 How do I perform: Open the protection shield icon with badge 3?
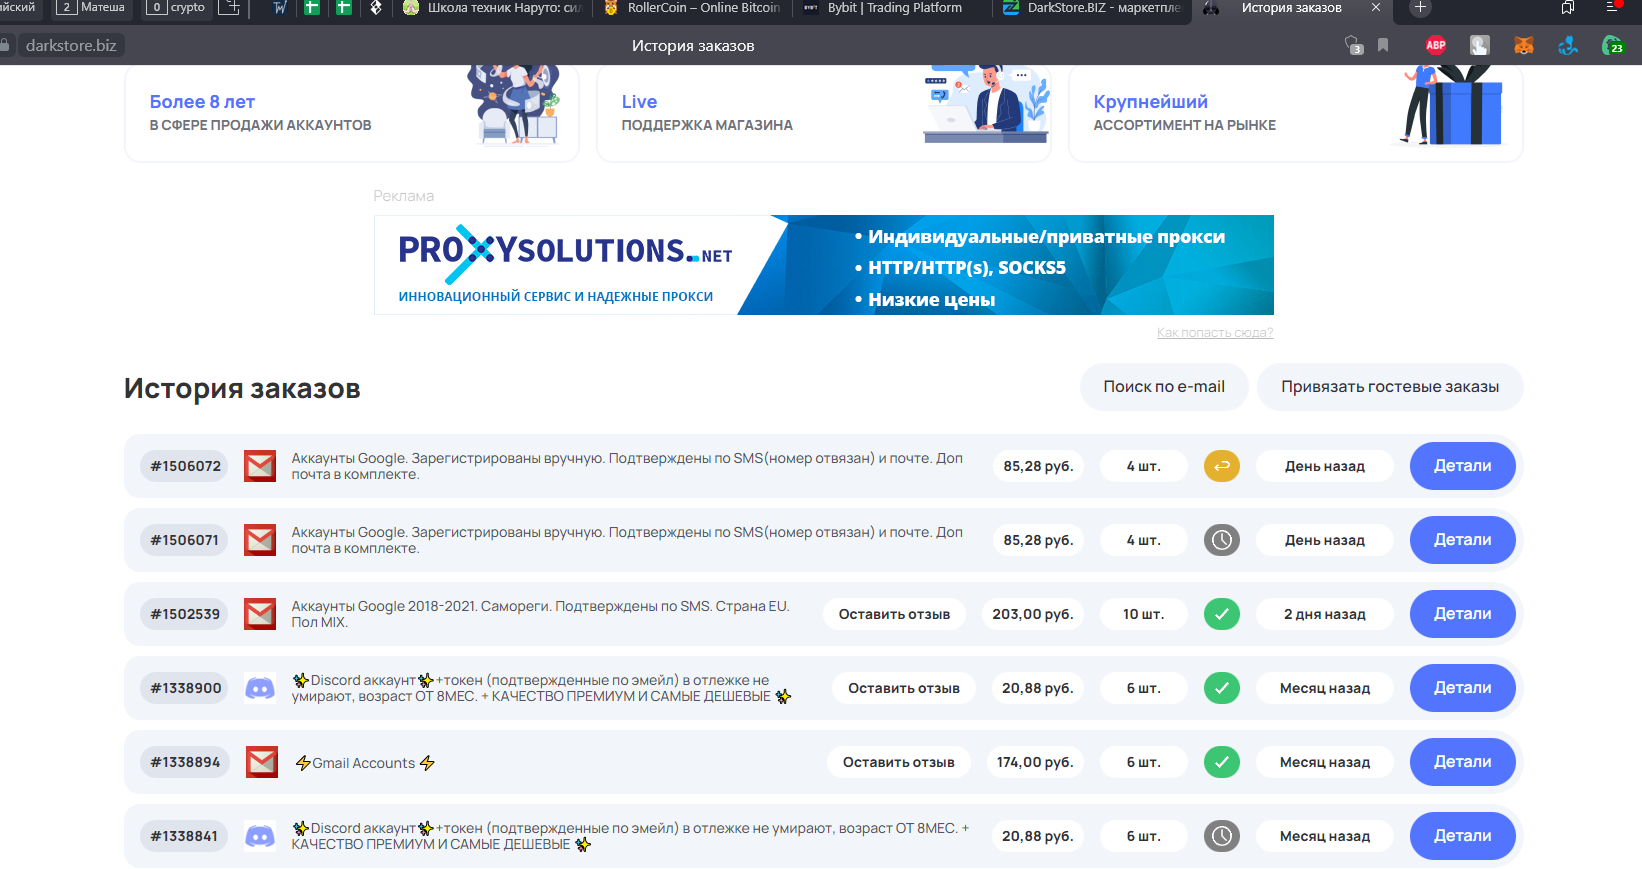click(1354, 45)
